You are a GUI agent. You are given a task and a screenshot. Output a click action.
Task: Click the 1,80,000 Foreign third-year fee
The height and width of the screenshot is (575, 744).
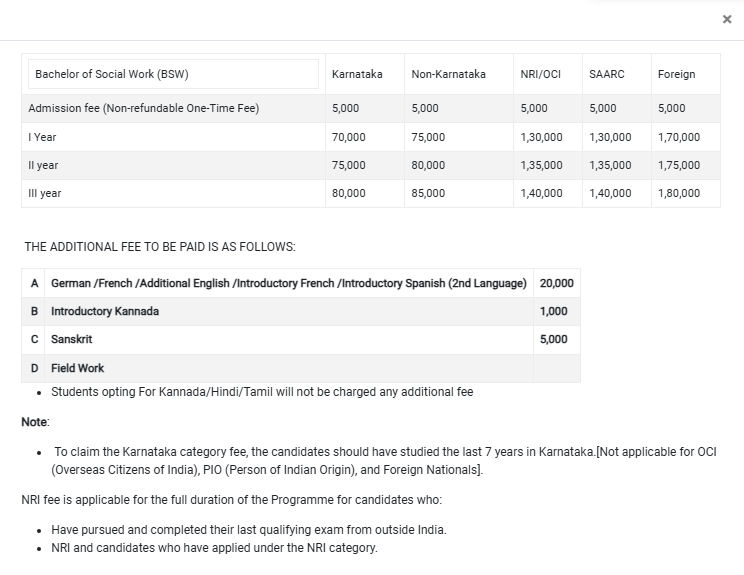pyautogui.click(x=679, y=193)
